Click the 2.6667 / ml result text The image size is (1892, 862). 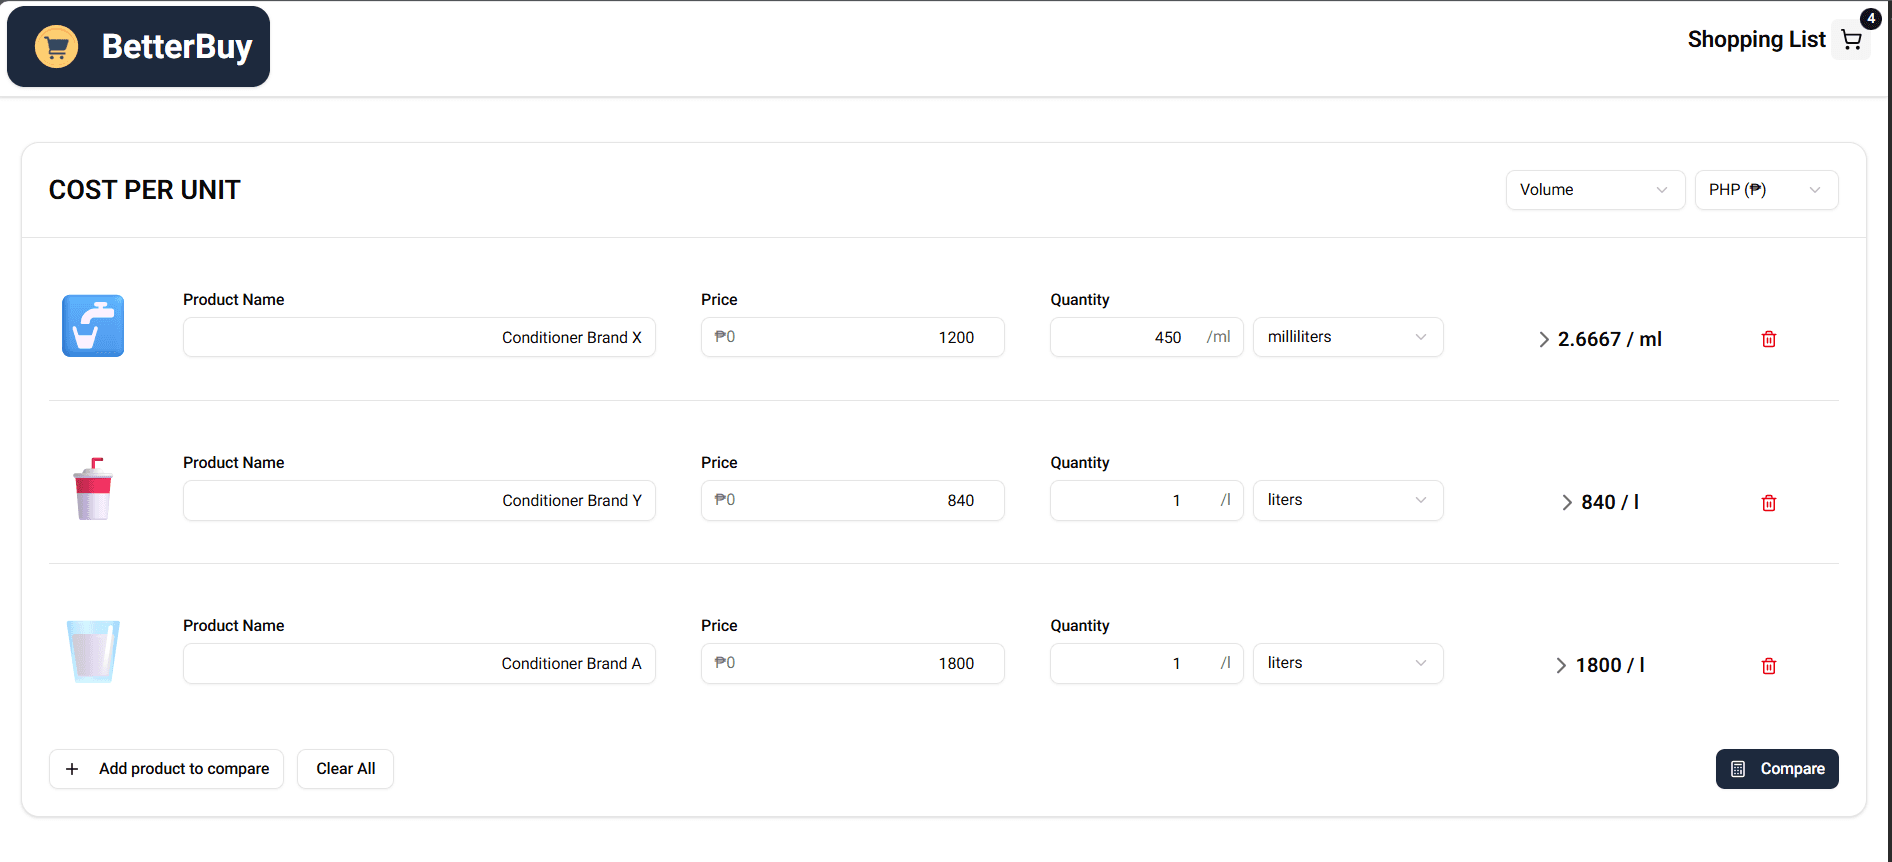pyautogui.click(x=1609, y=340)
